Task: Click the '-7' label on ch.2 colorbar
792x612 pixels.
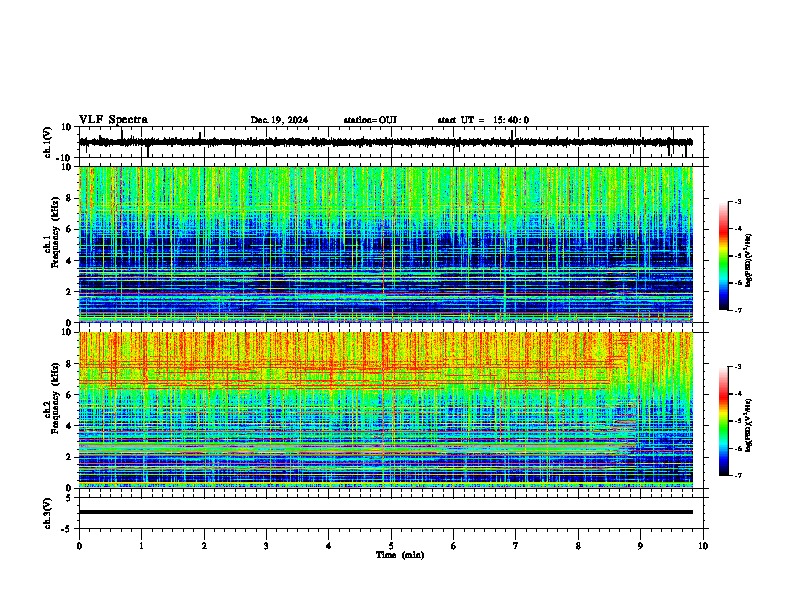Action: (737, 476)
